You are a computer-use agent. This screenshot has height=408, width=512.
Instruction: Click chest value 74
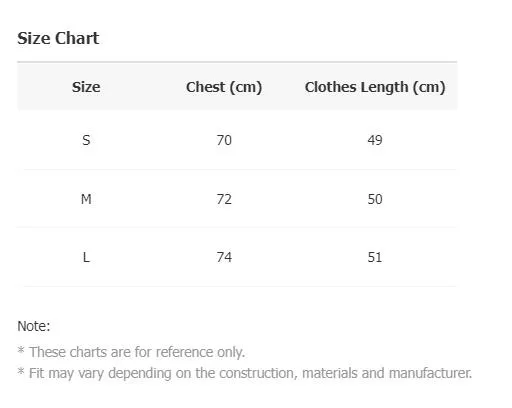(224, 257)
